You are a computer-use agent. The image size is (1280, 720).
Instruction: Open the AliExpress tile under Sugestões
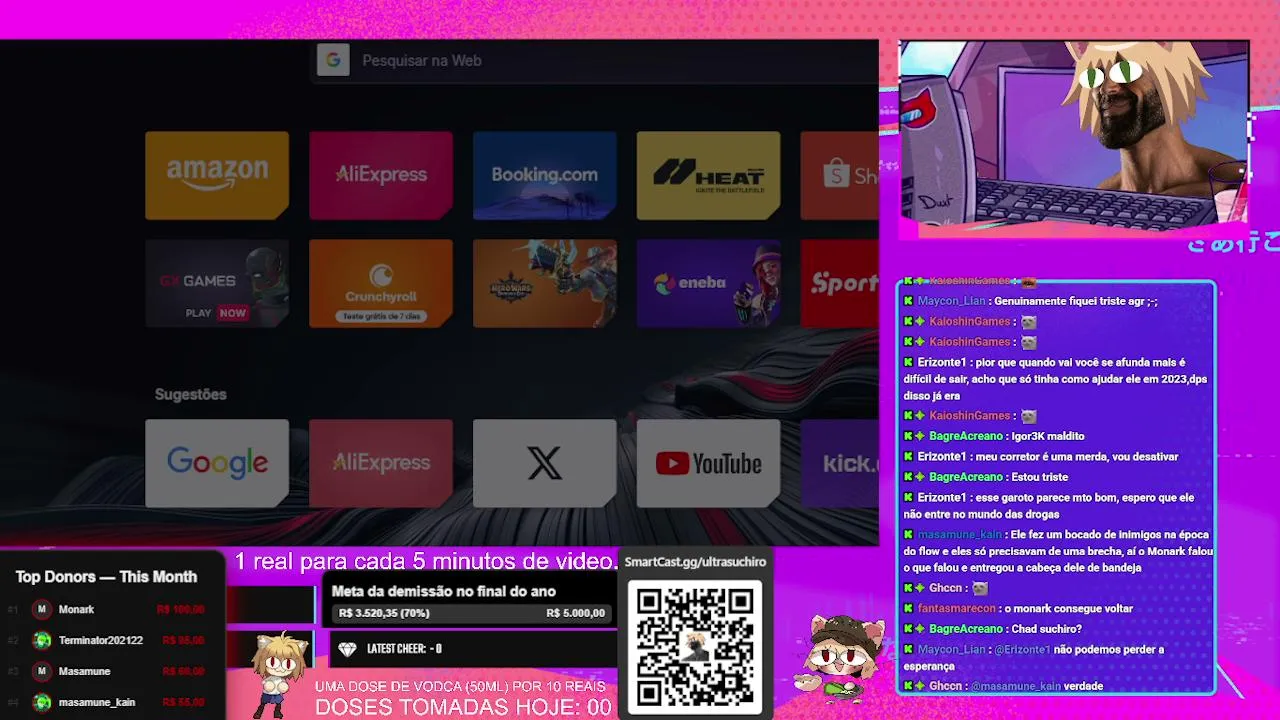(381, 463)
